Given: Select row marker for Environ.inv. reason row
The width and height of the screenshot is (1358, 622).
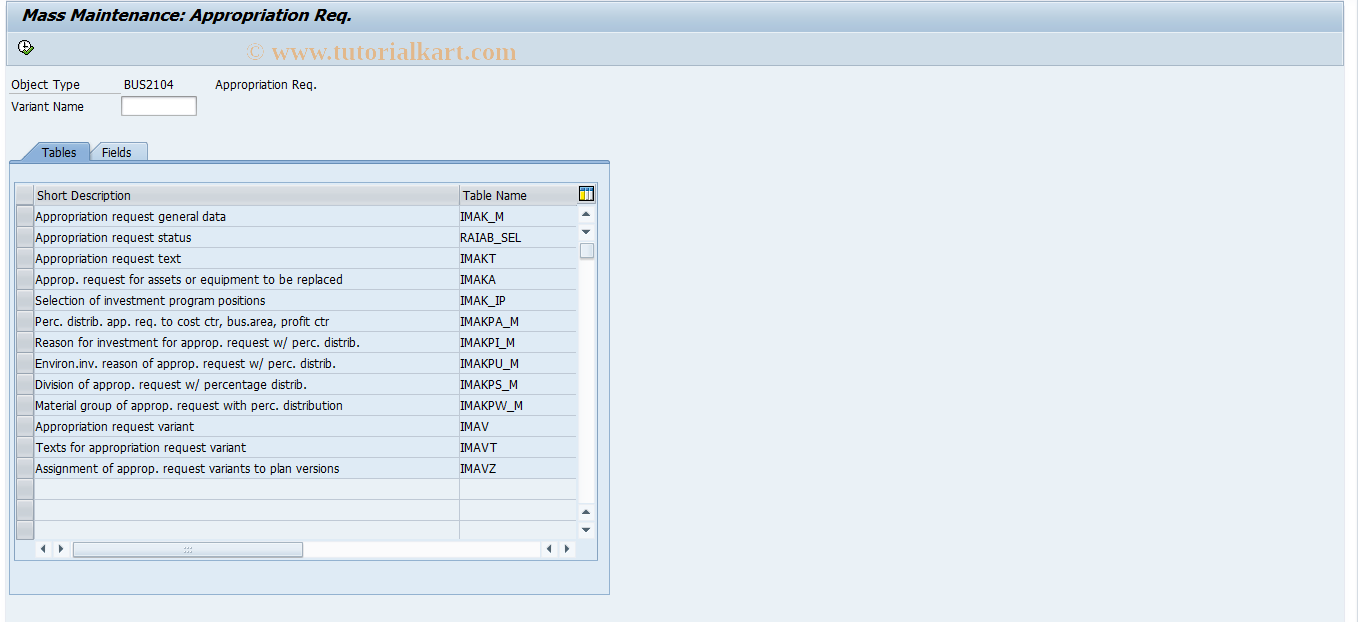Looking at the screenshot, I should click(25, 363).
